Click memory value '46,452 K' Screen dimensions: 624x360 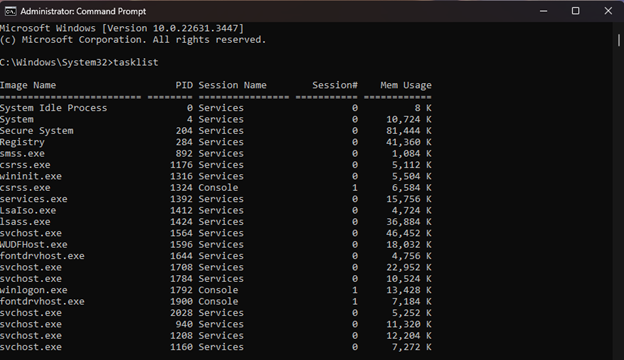409,233
